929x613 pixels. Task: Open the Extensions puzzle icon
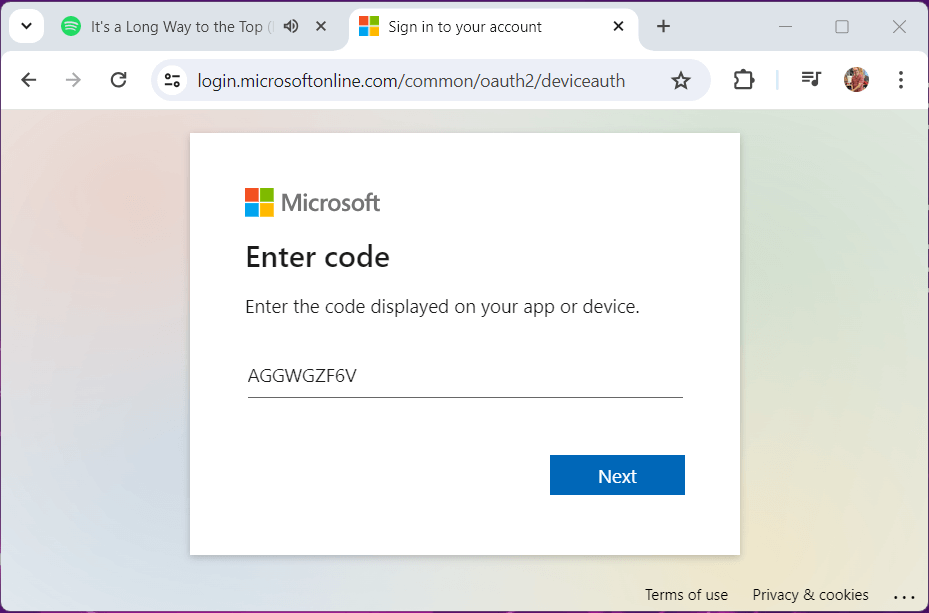(x=744, y=80)
